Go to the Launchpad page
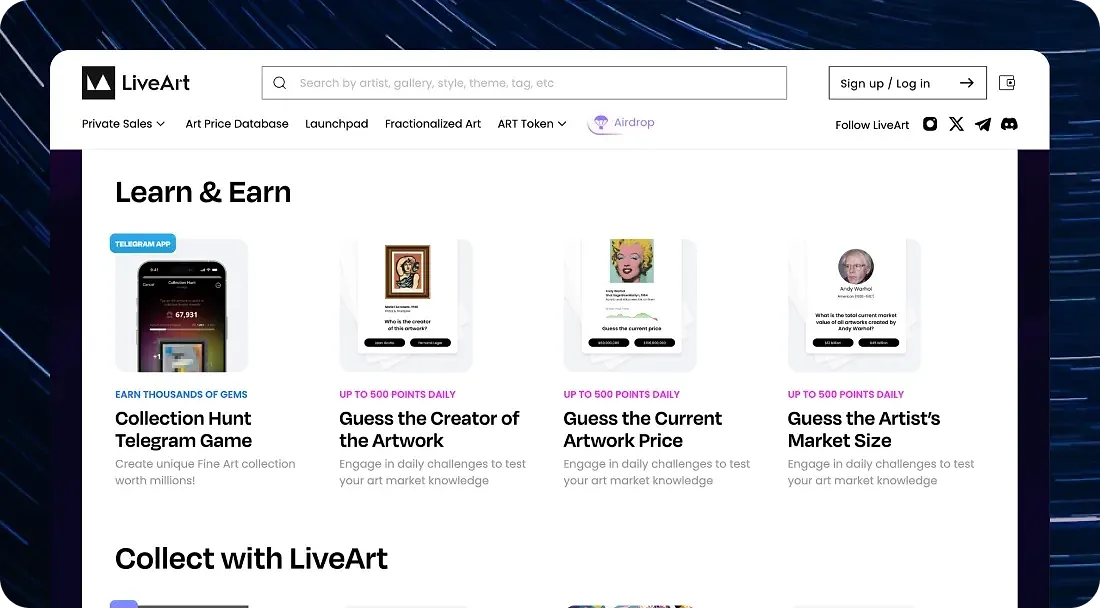Viewport: 1100px width, 608px height. (337, 123)
